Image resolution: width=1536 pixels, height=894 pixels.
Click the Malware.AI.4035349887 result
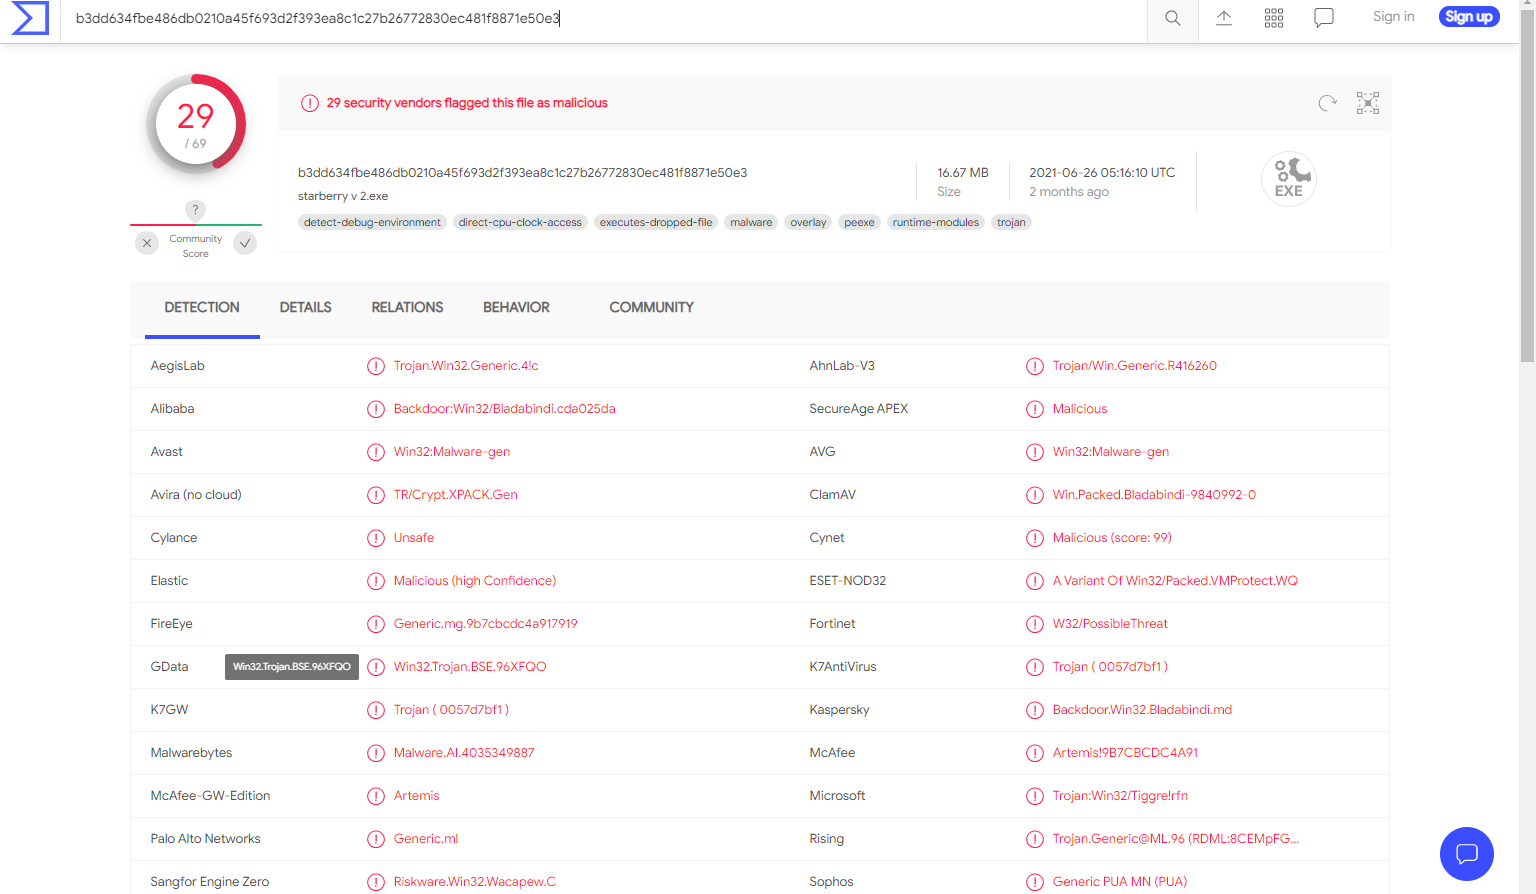(464, 753)
